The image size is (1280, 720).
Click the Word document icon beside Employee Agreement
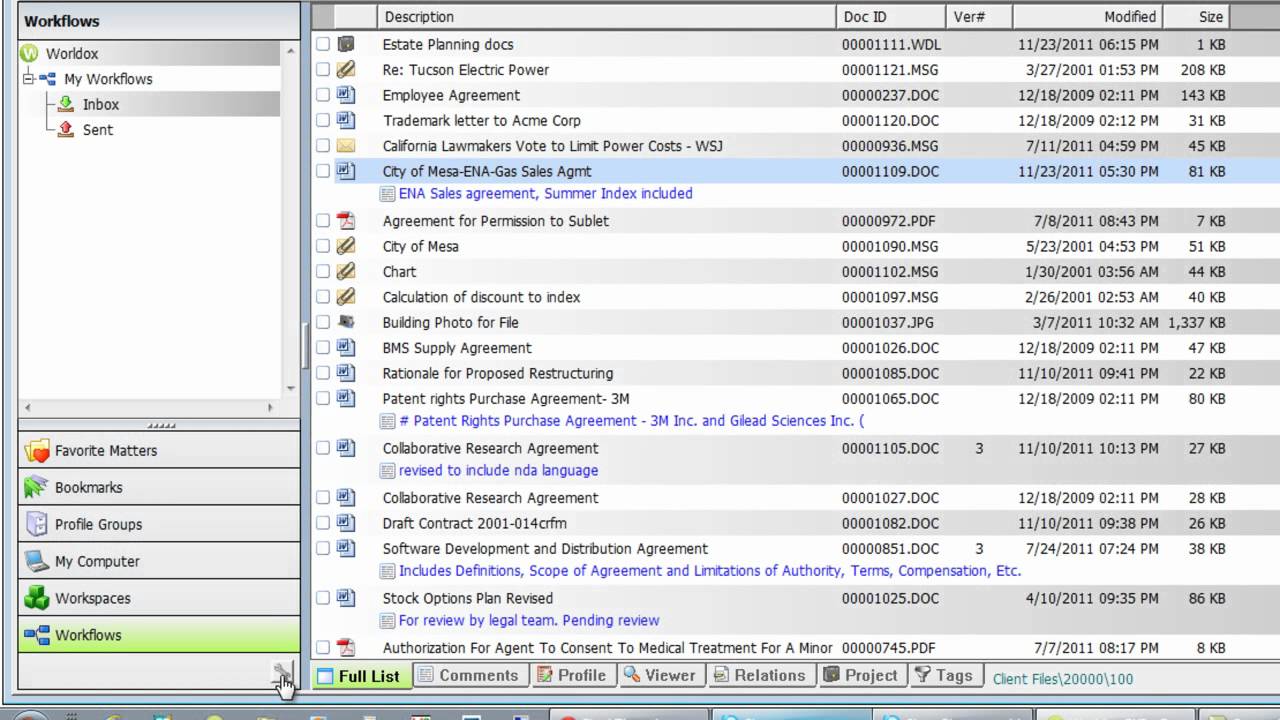tap(346, 95)
